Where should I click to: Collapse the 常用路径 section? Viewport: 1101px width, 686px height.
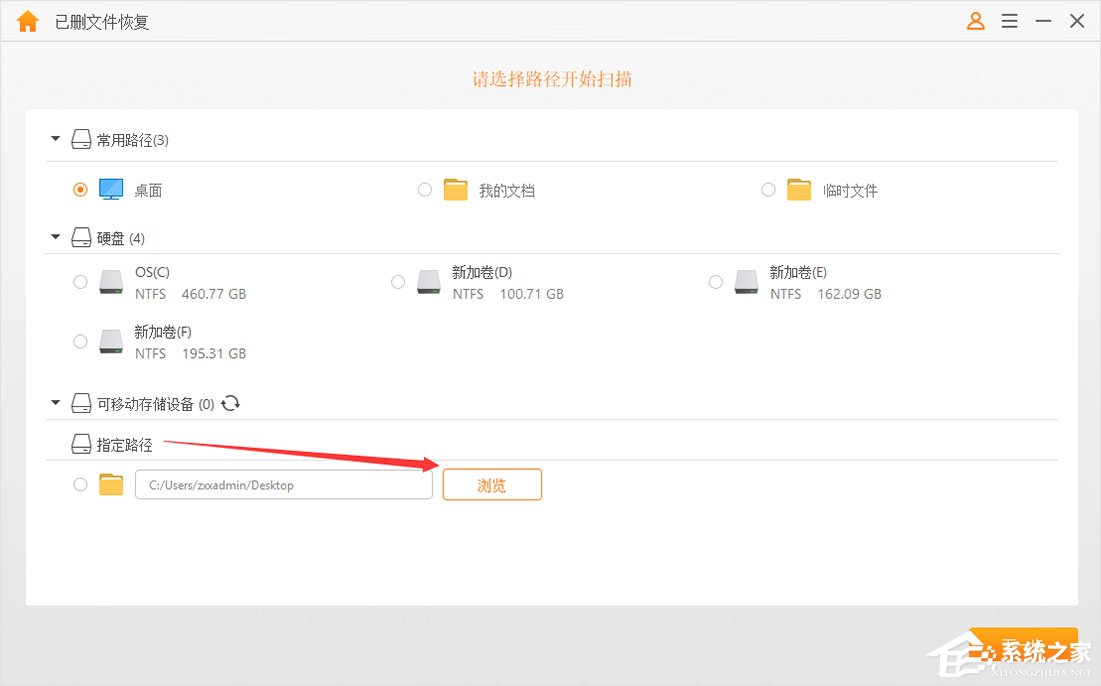(55, 139)
